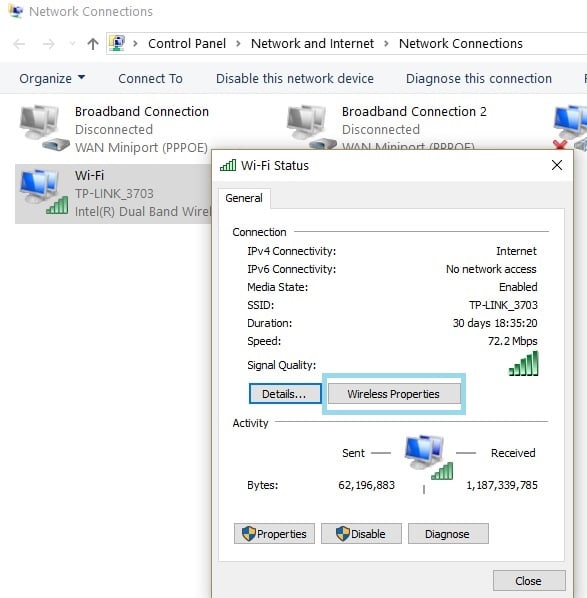Click Intel(R) Dual Band Wireless device text
The image size is (587, 598).
[143, 211]
